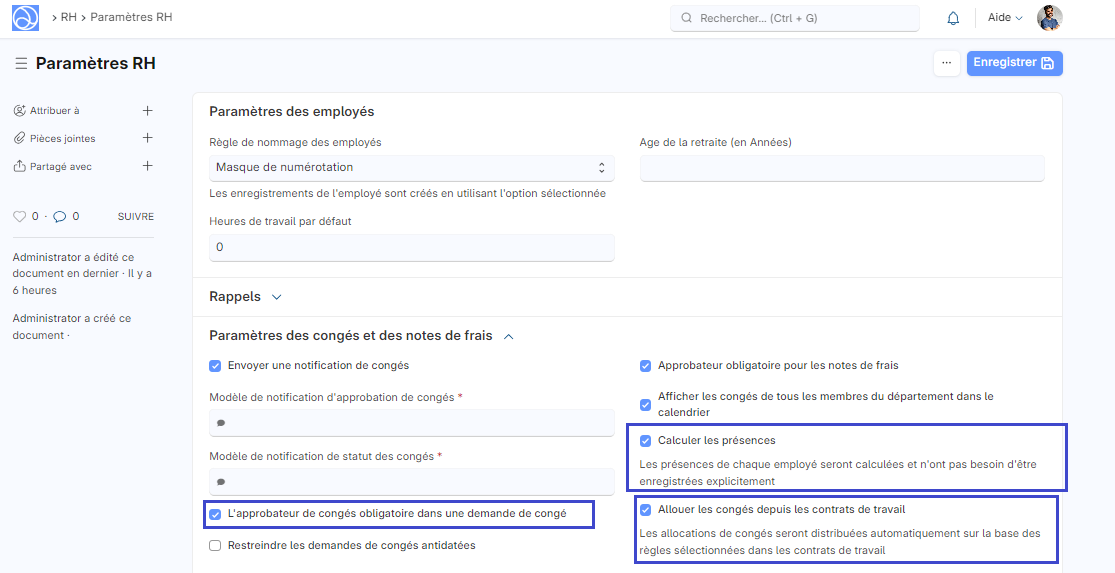Click the app logo home icon
Screen dimensions: 1115x573
point(25,18)
